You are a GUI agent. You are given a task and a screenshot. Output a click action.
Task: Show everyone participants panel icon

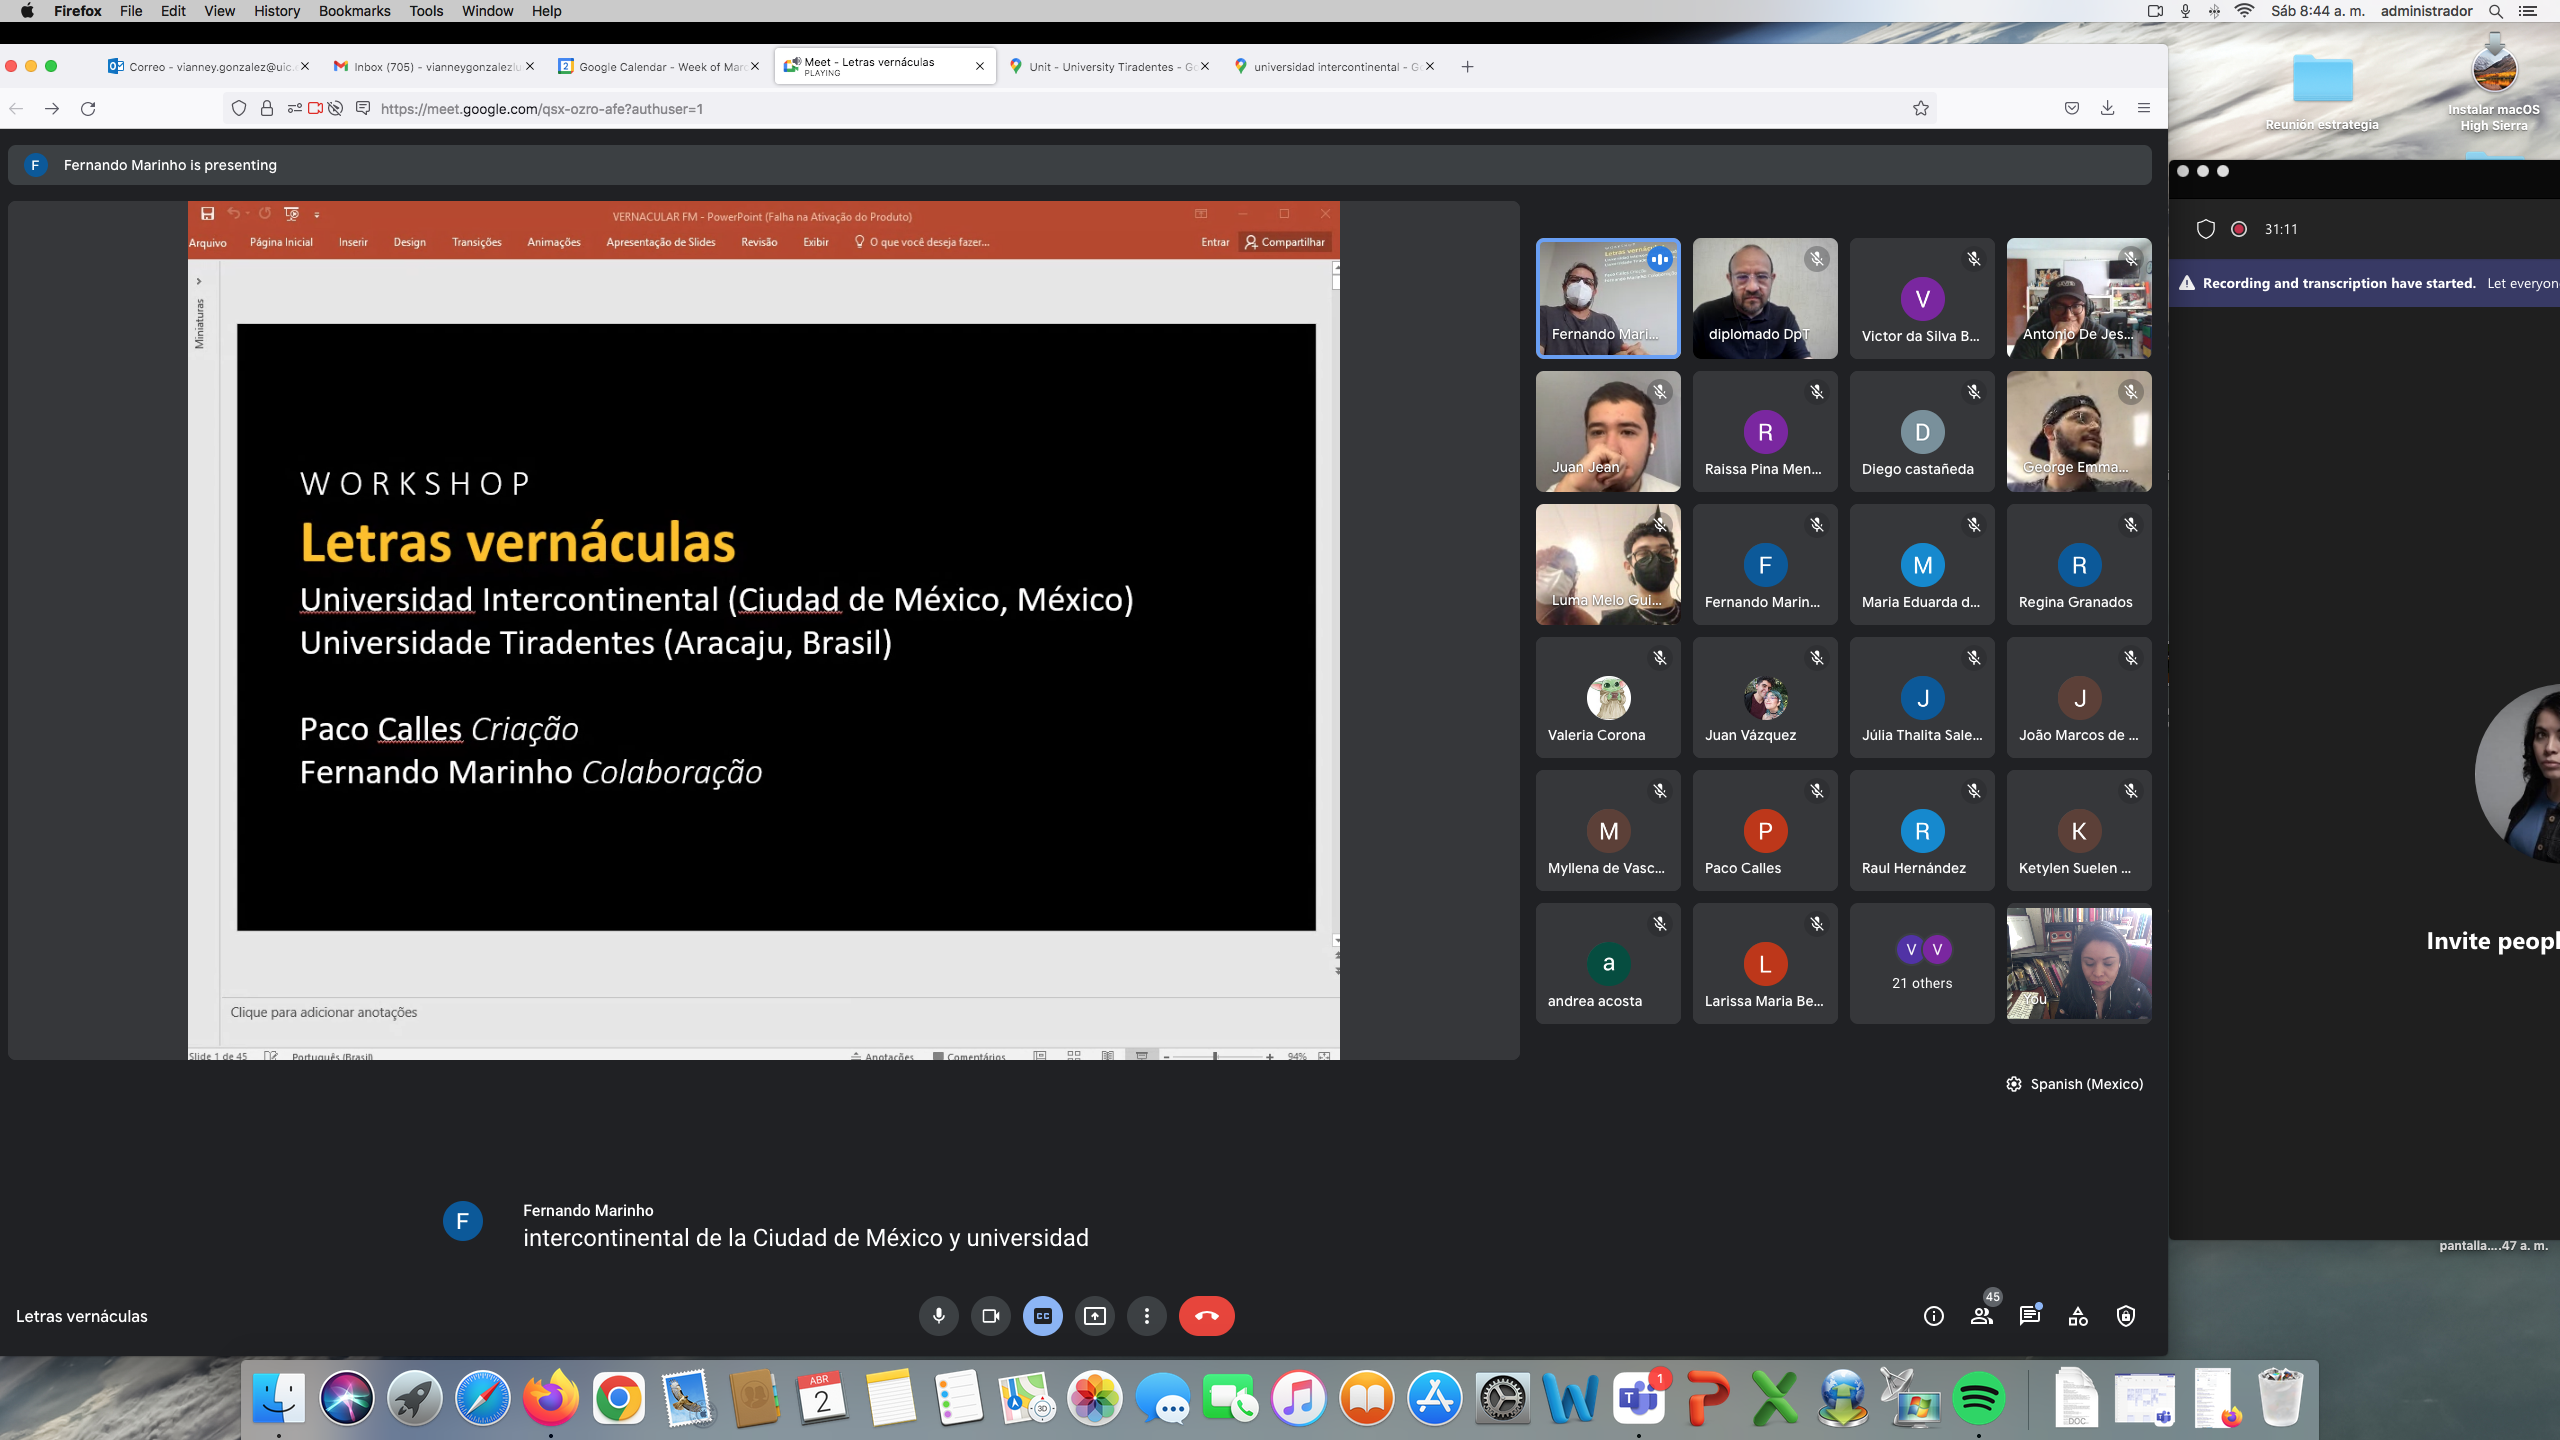point(1982,1316)
